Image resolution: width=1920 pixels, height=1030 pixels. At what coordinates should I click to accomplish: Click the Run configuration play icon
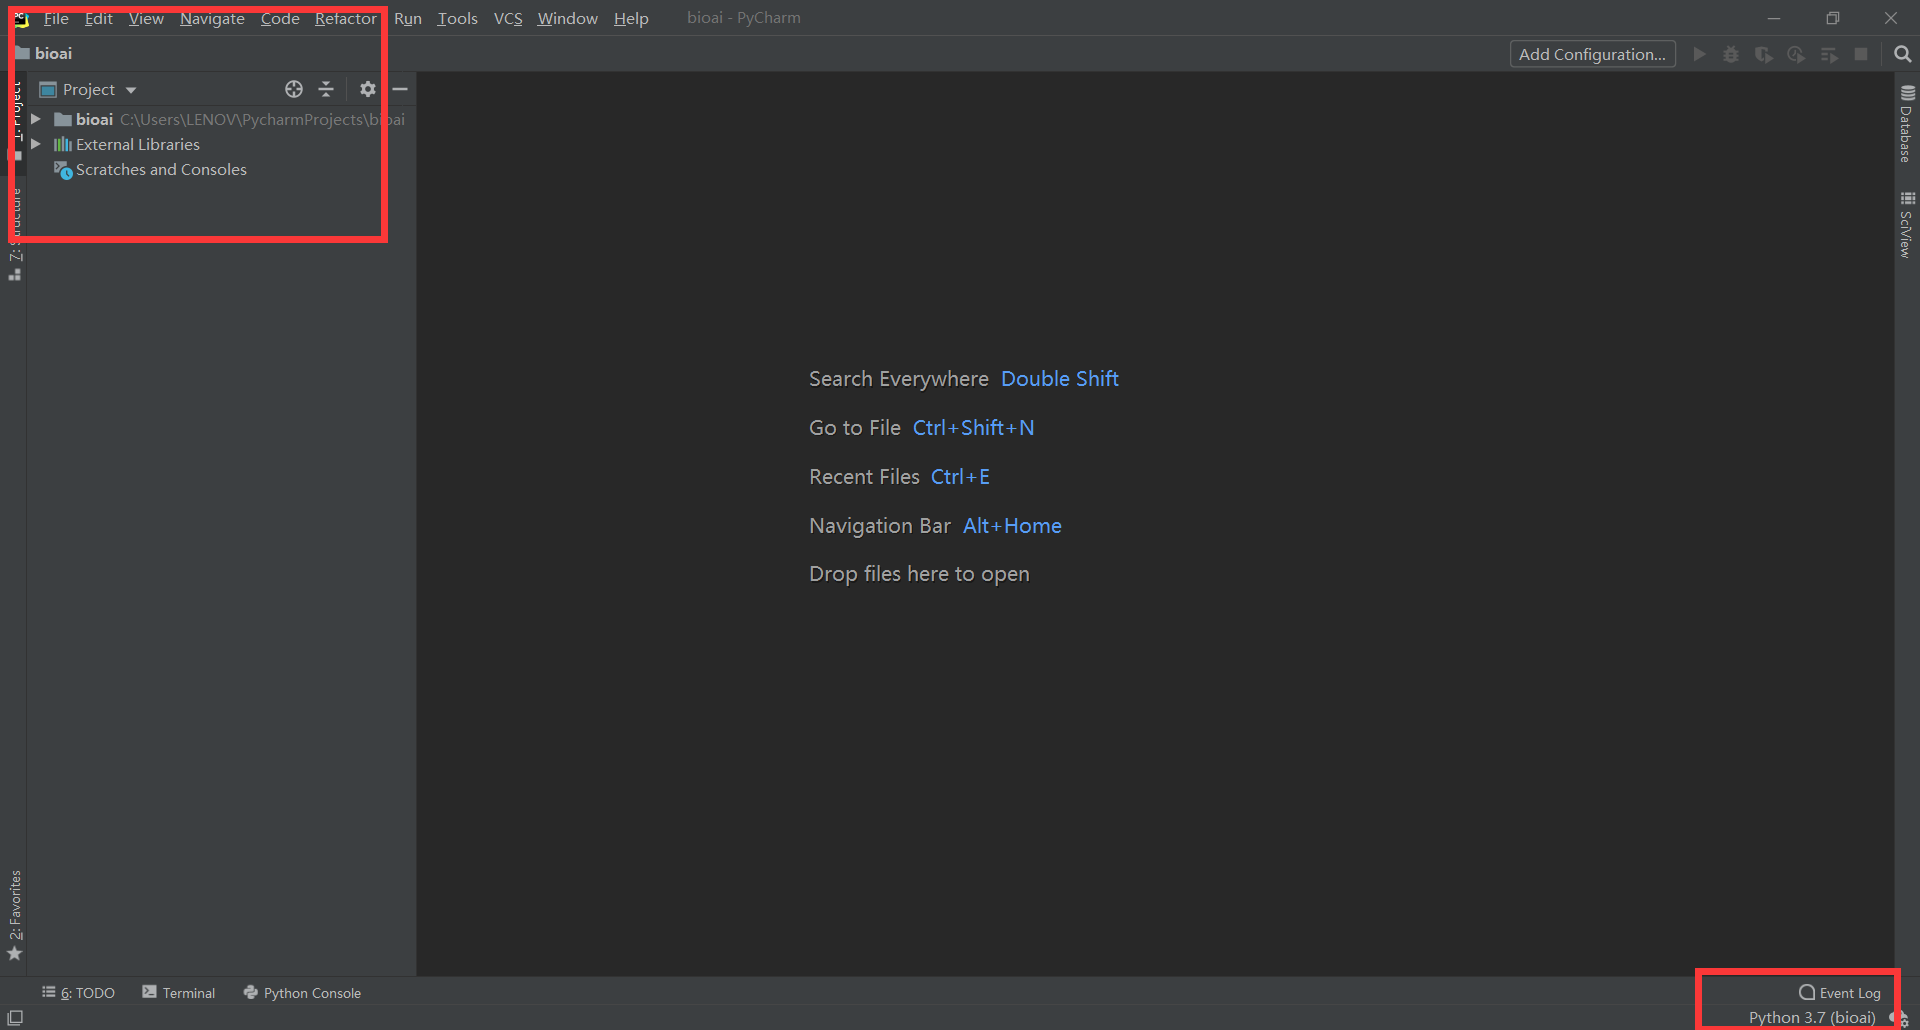[x=1699, y=54]
